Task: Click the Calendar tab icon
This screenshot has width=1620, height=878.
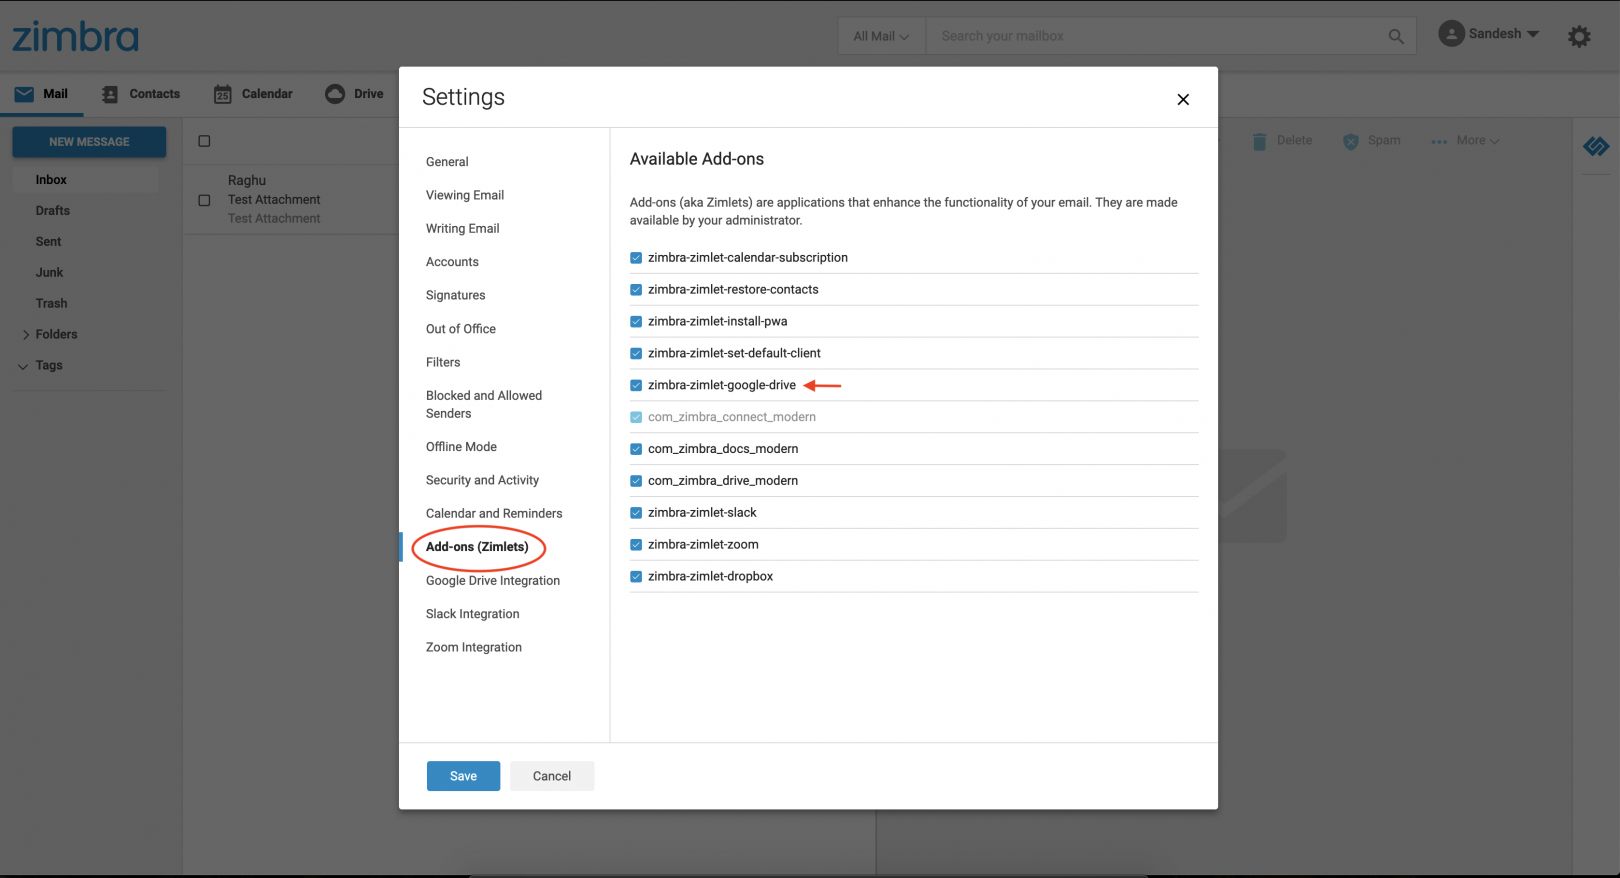Action: click(223, 94)
